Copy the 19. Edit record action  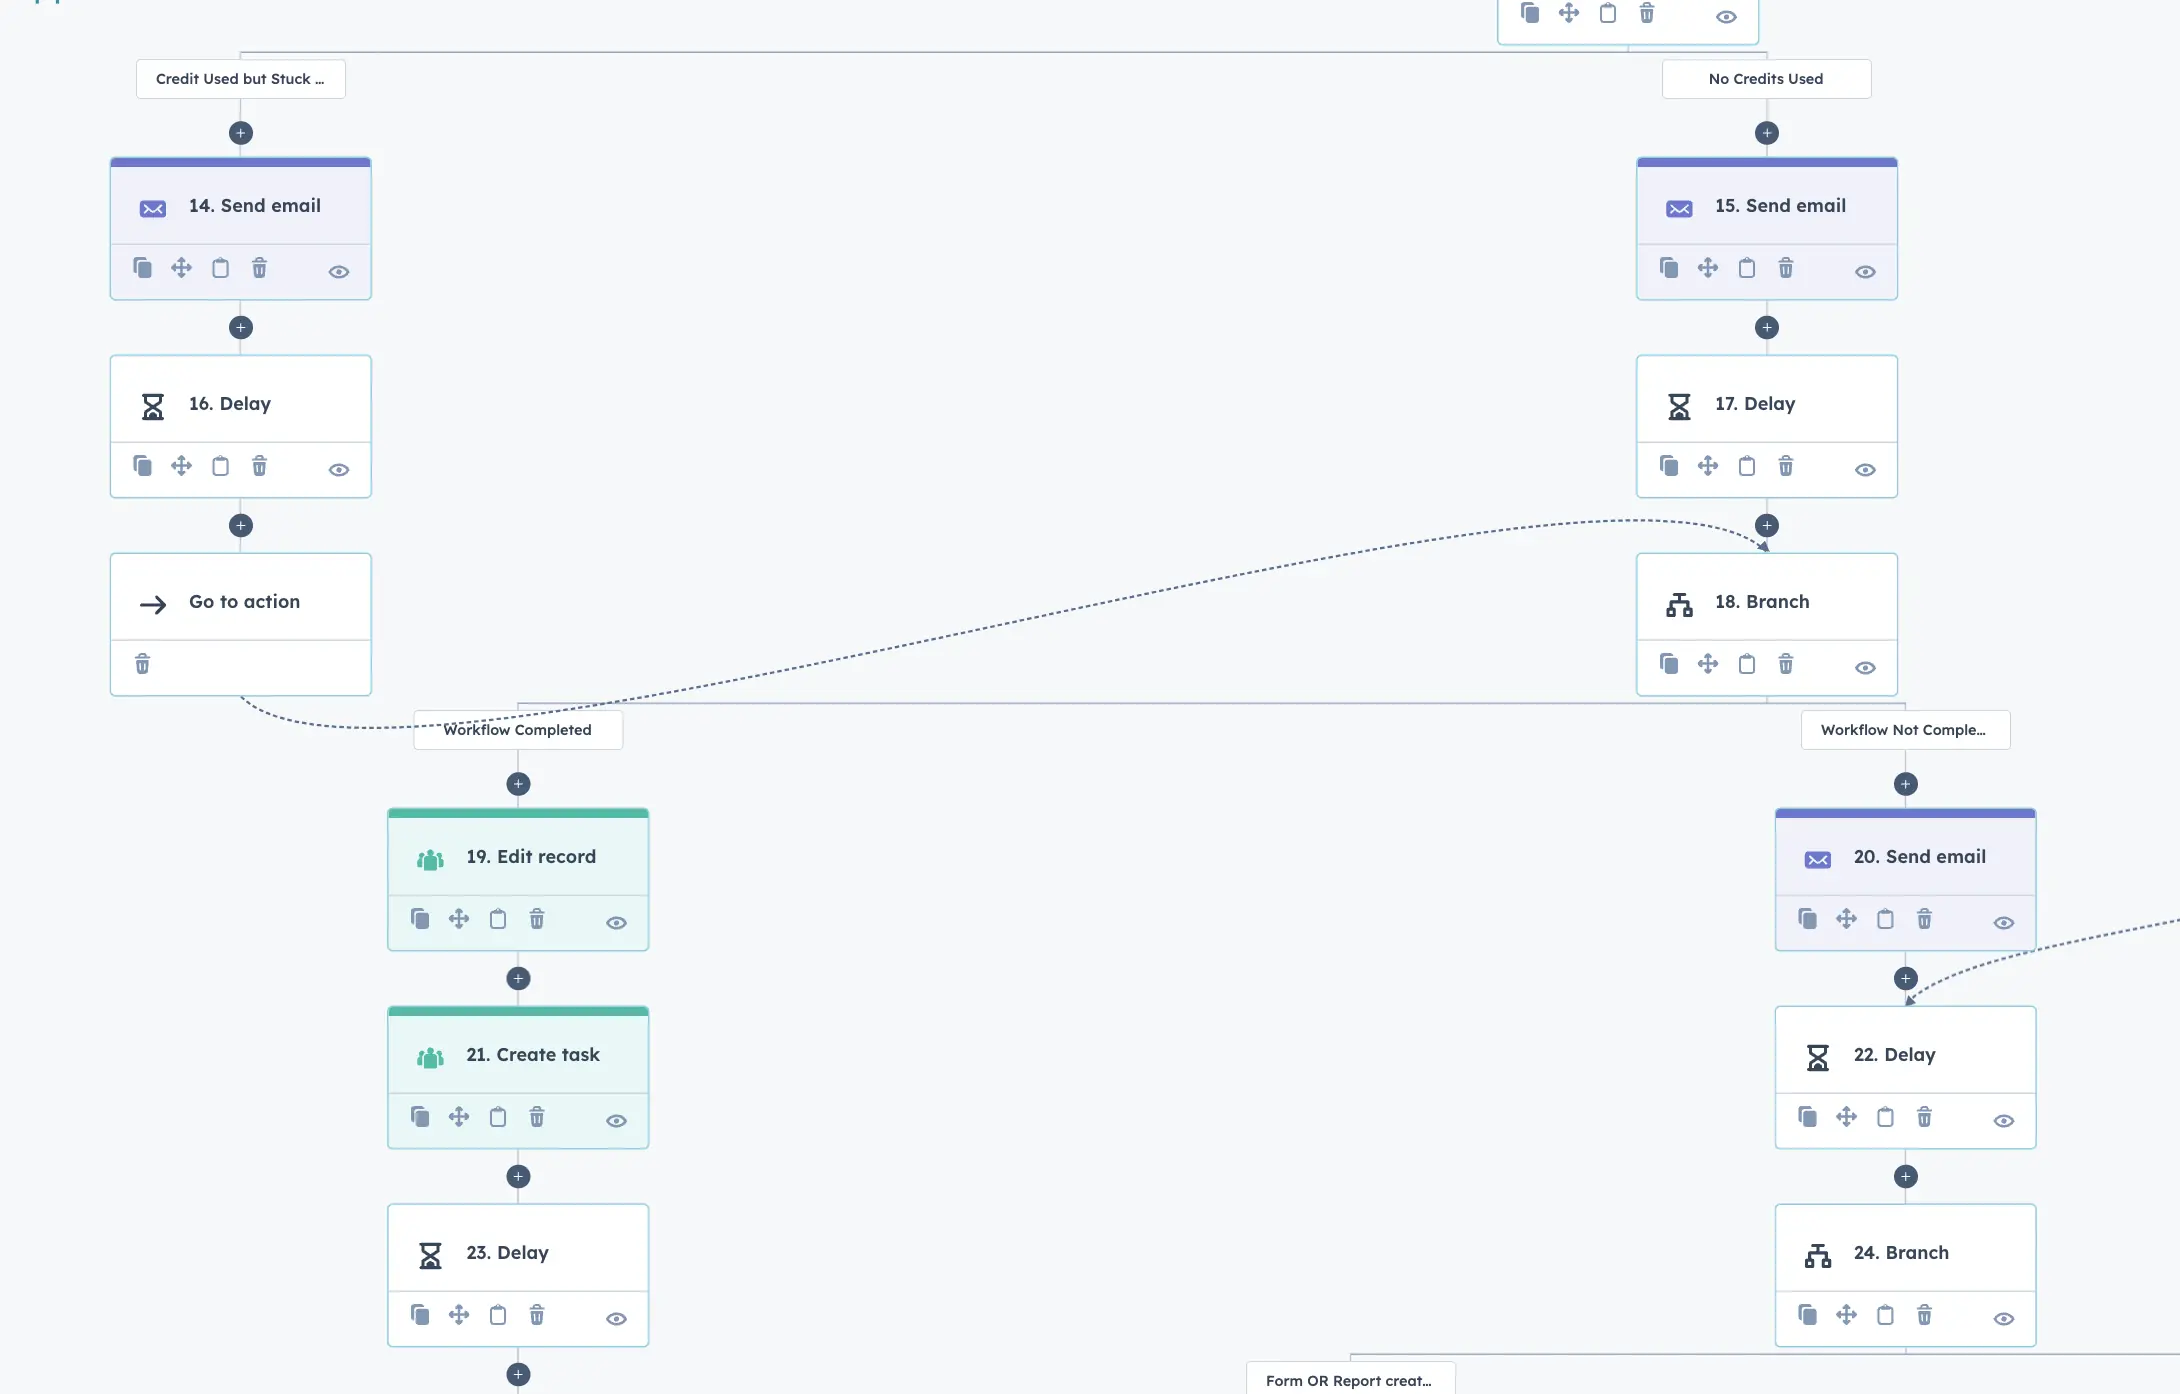[420, 919]
